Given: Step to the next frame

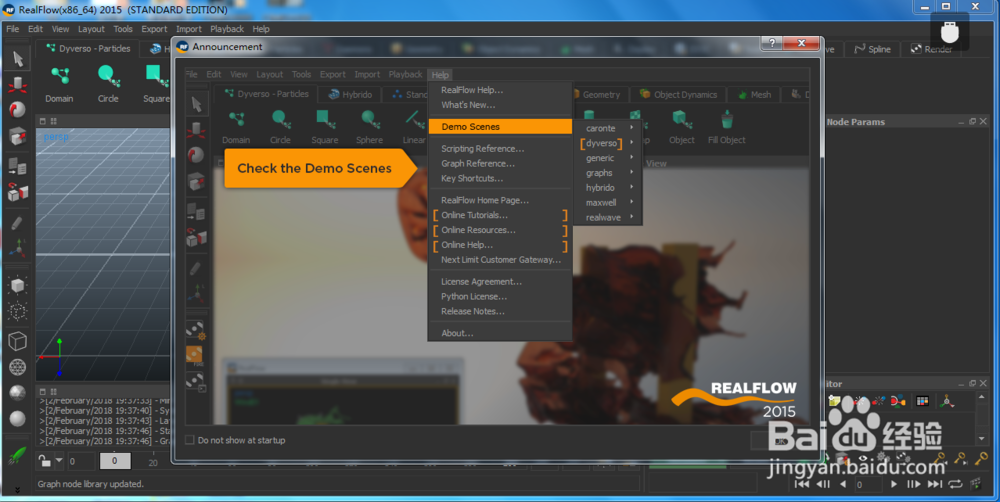Looking at the screenshot, I should click(x=913, y=484).
